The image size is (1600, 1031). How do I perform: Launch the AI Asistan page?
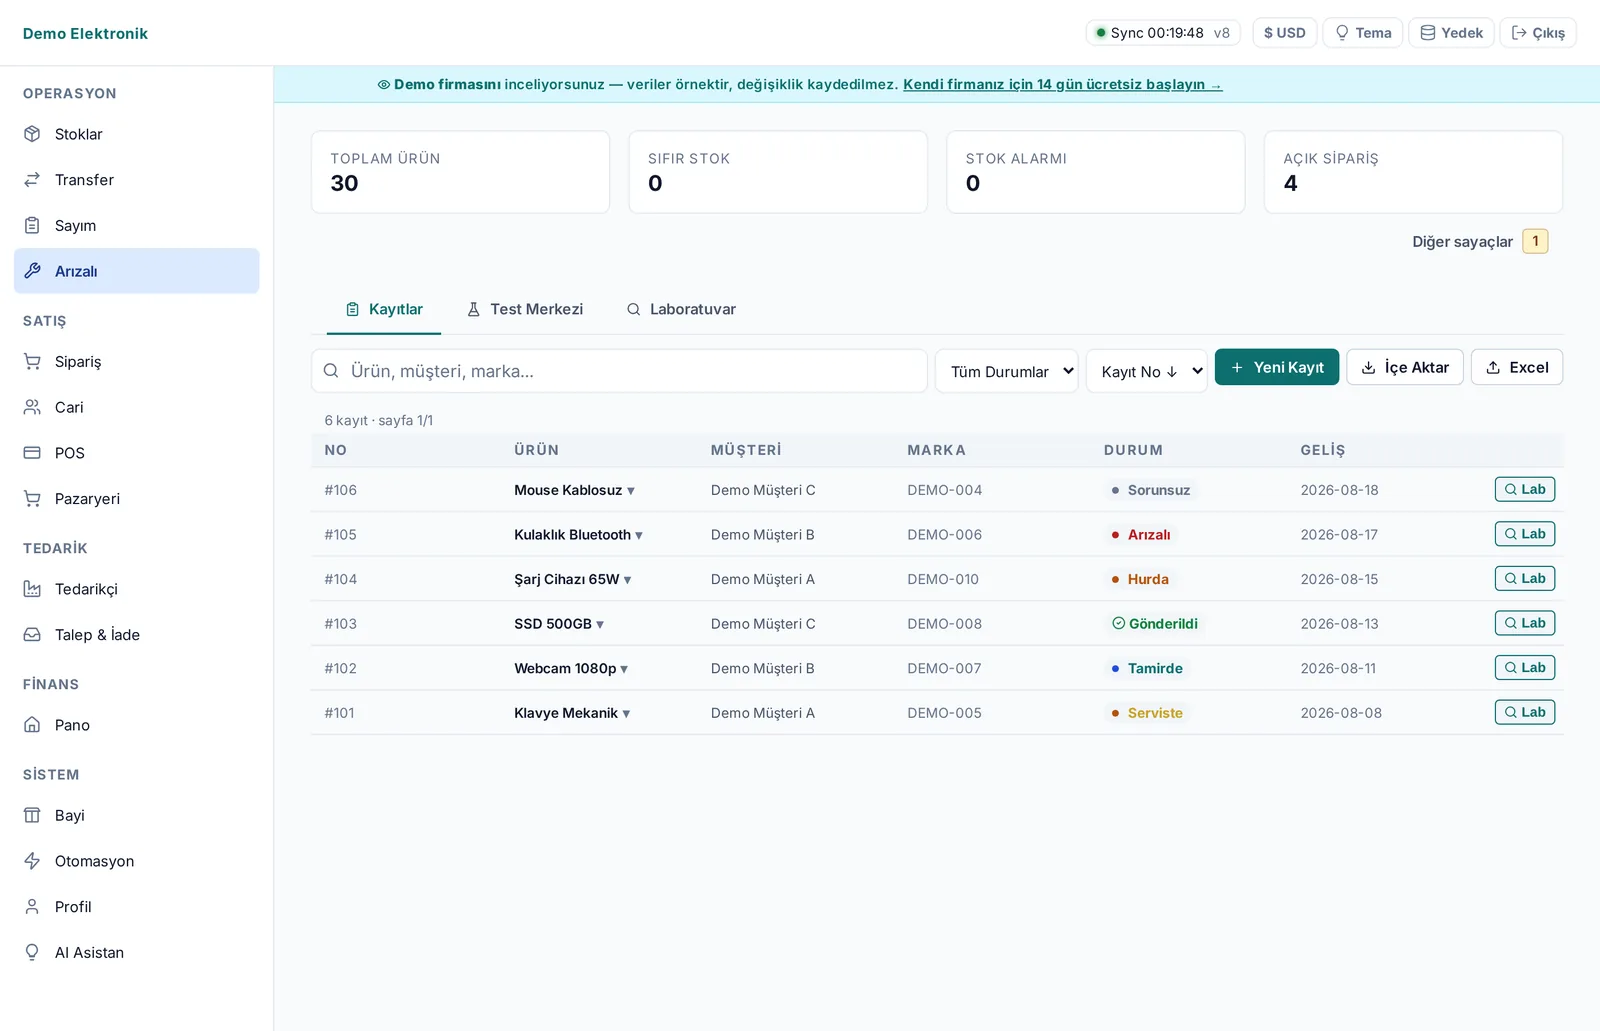click(136, 953)
